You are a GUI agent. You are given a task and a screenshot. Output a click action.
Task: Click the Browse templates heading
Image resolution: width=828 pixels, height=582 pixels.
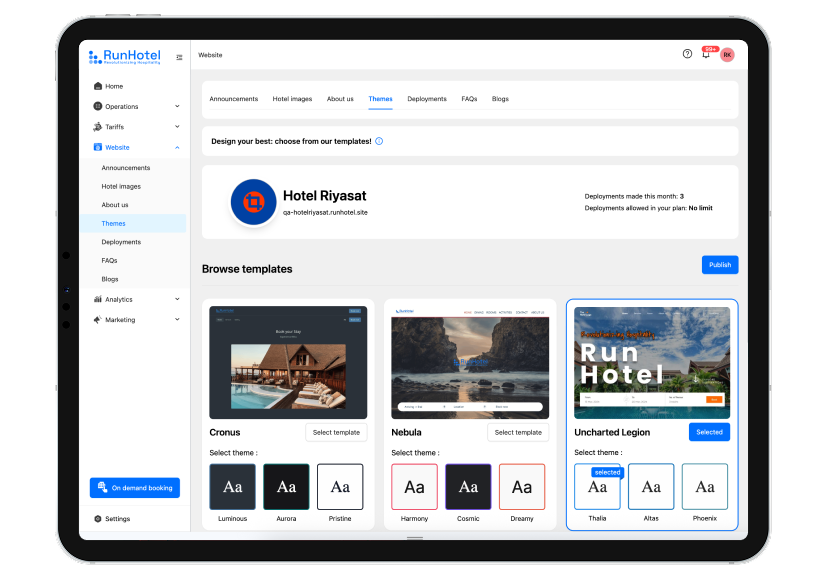[247, 269]
